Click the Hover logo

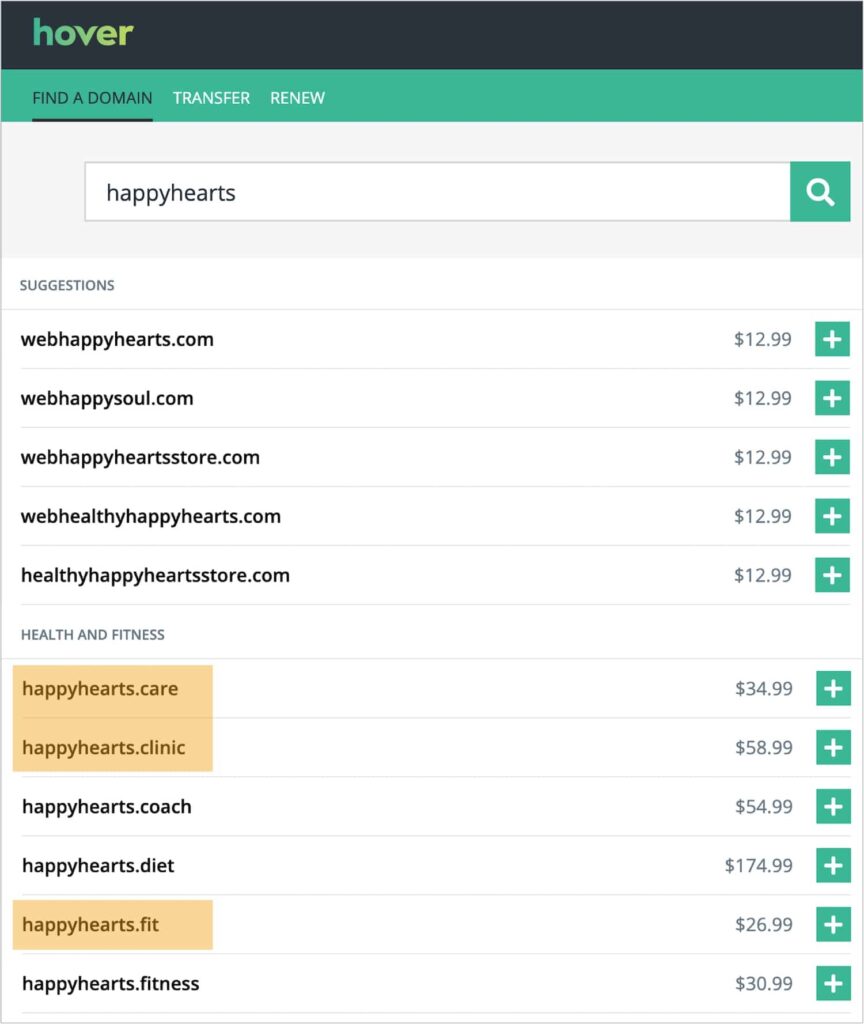(83, 33)
